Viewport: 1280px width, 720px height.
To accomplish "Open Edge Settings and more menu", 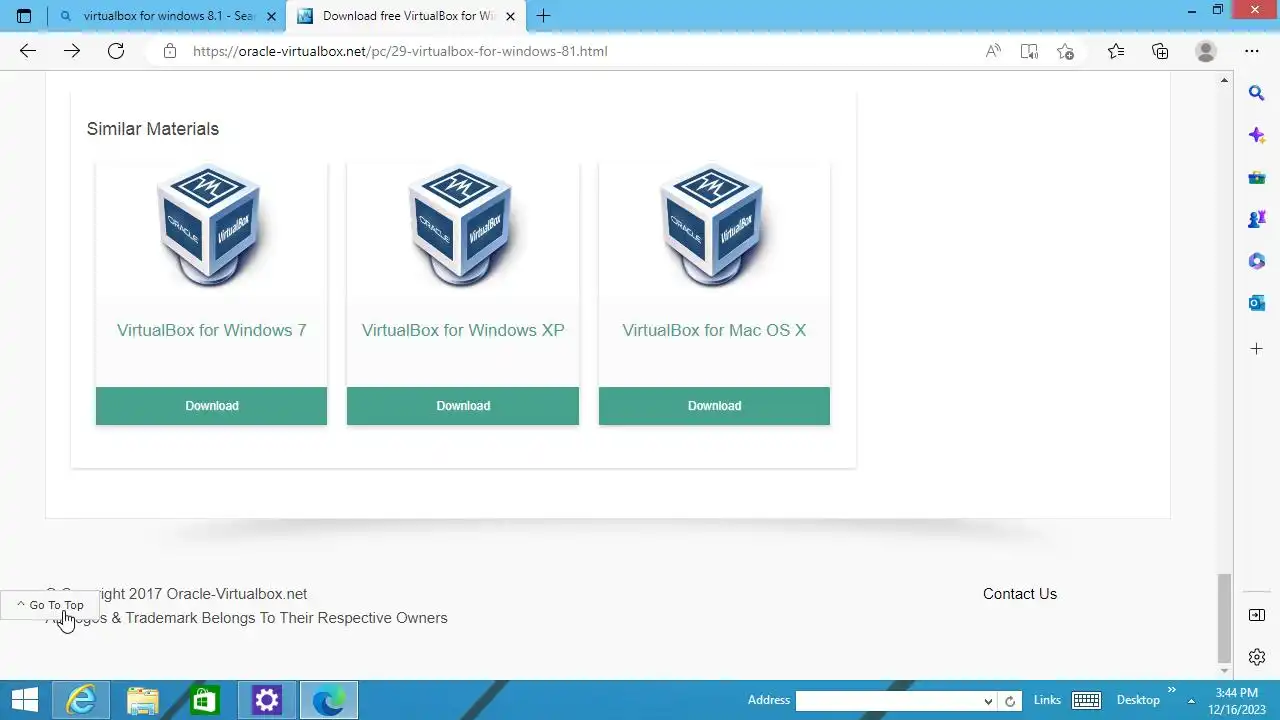I will [1252, 51].
